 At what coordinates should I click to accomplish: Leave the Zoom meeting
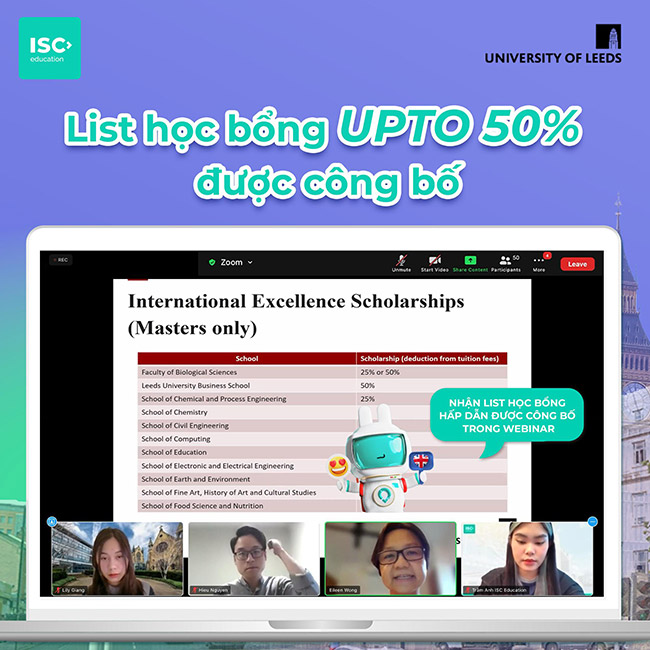pos(577,264)
